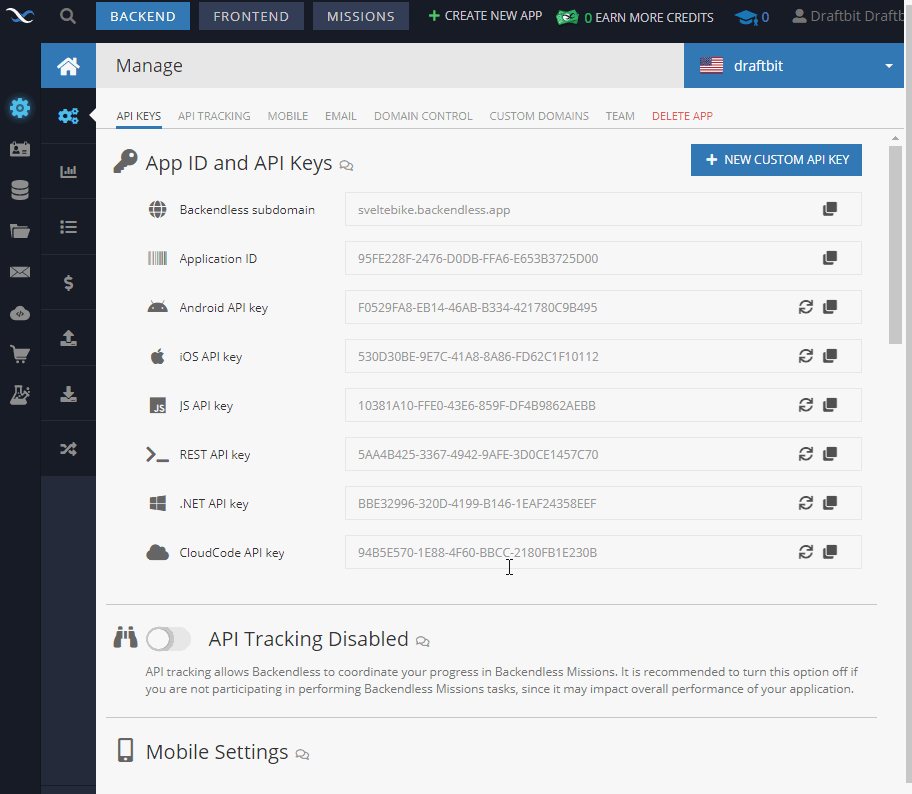Open comments icon beside API Tracking heading
Screen dimensions: 912x794
pos(422,642)
